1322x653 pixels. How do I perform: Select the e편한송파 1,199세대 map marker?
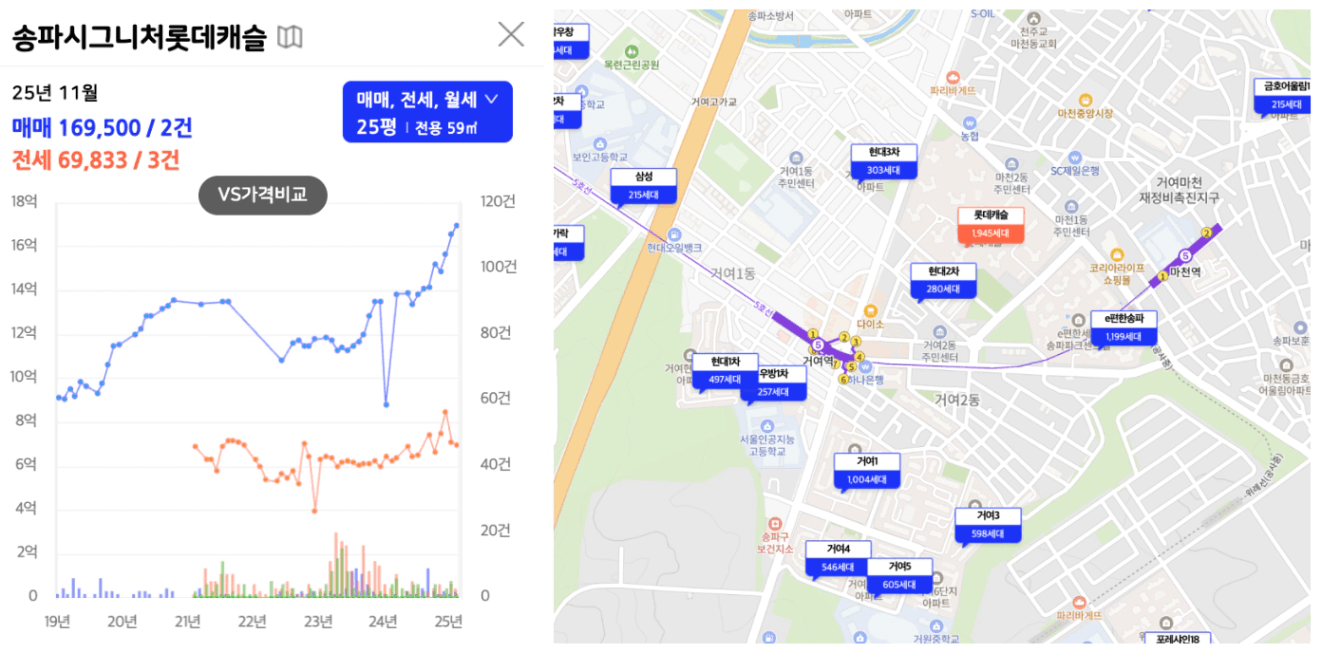[x=1124, y=328]
